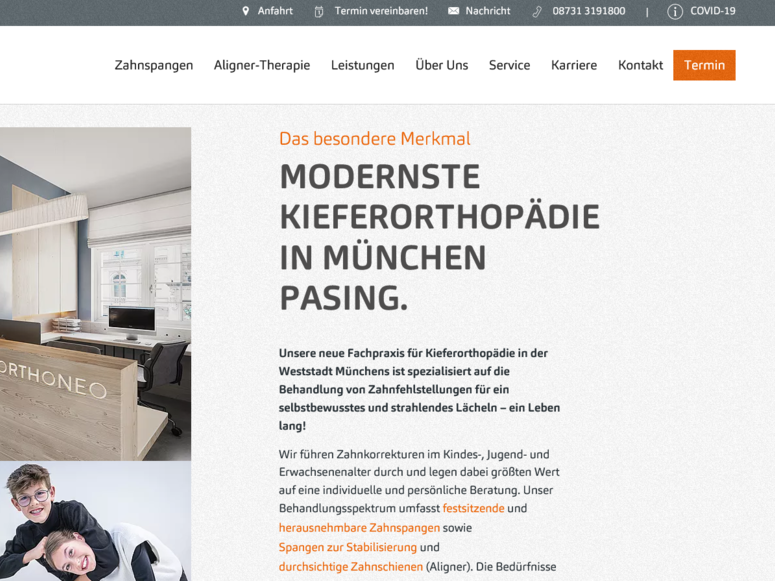Image resolution: width=775 pixels, height=581 pixels.
Task: Click the location pin icon beside Anfahrt
Action: tap(246, 11)
